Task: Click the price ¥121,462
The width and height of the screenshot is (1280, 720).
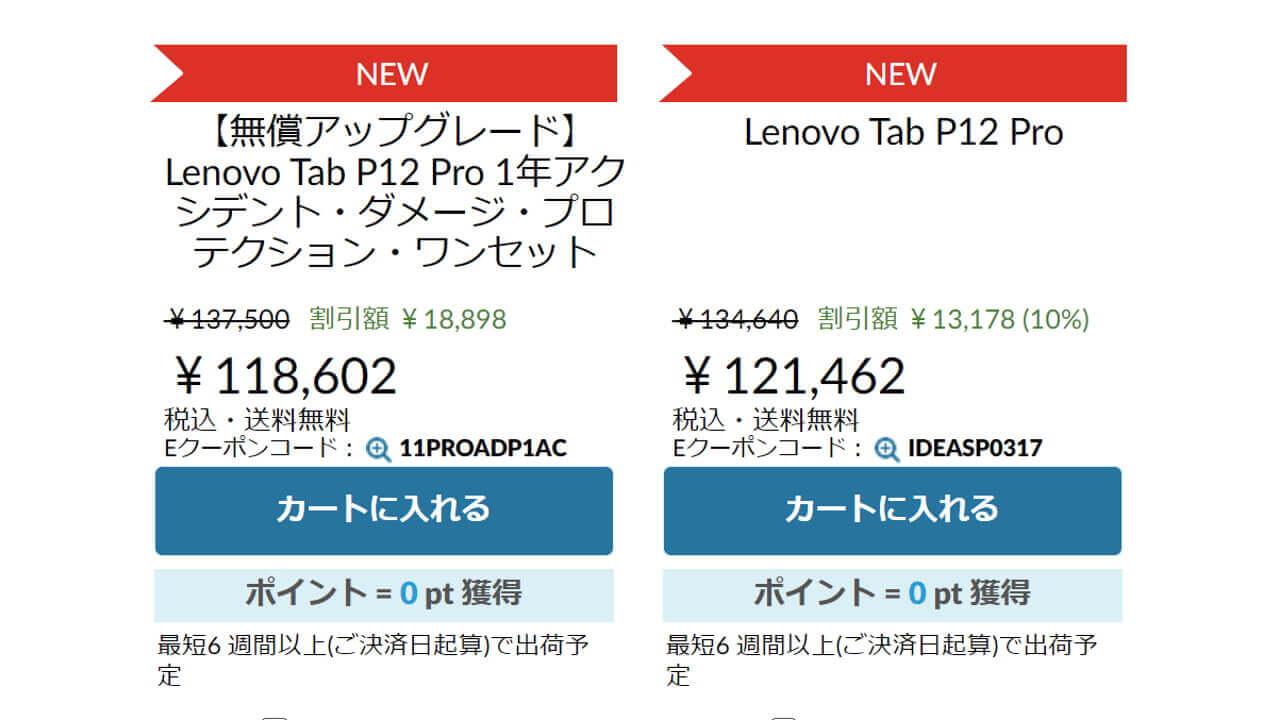Action: pyautogui.click(x=791, y=373)
